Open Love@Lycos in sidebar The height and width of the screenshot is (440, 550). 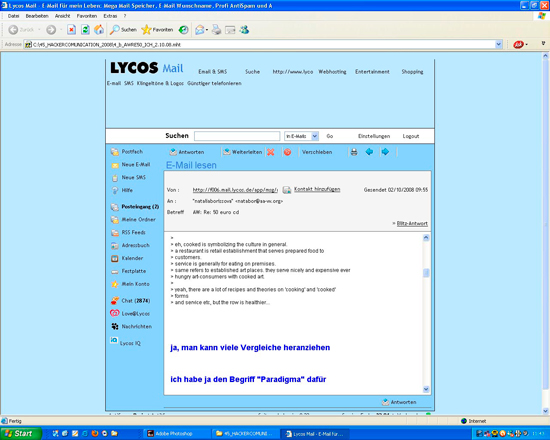[x=130, y=313]
